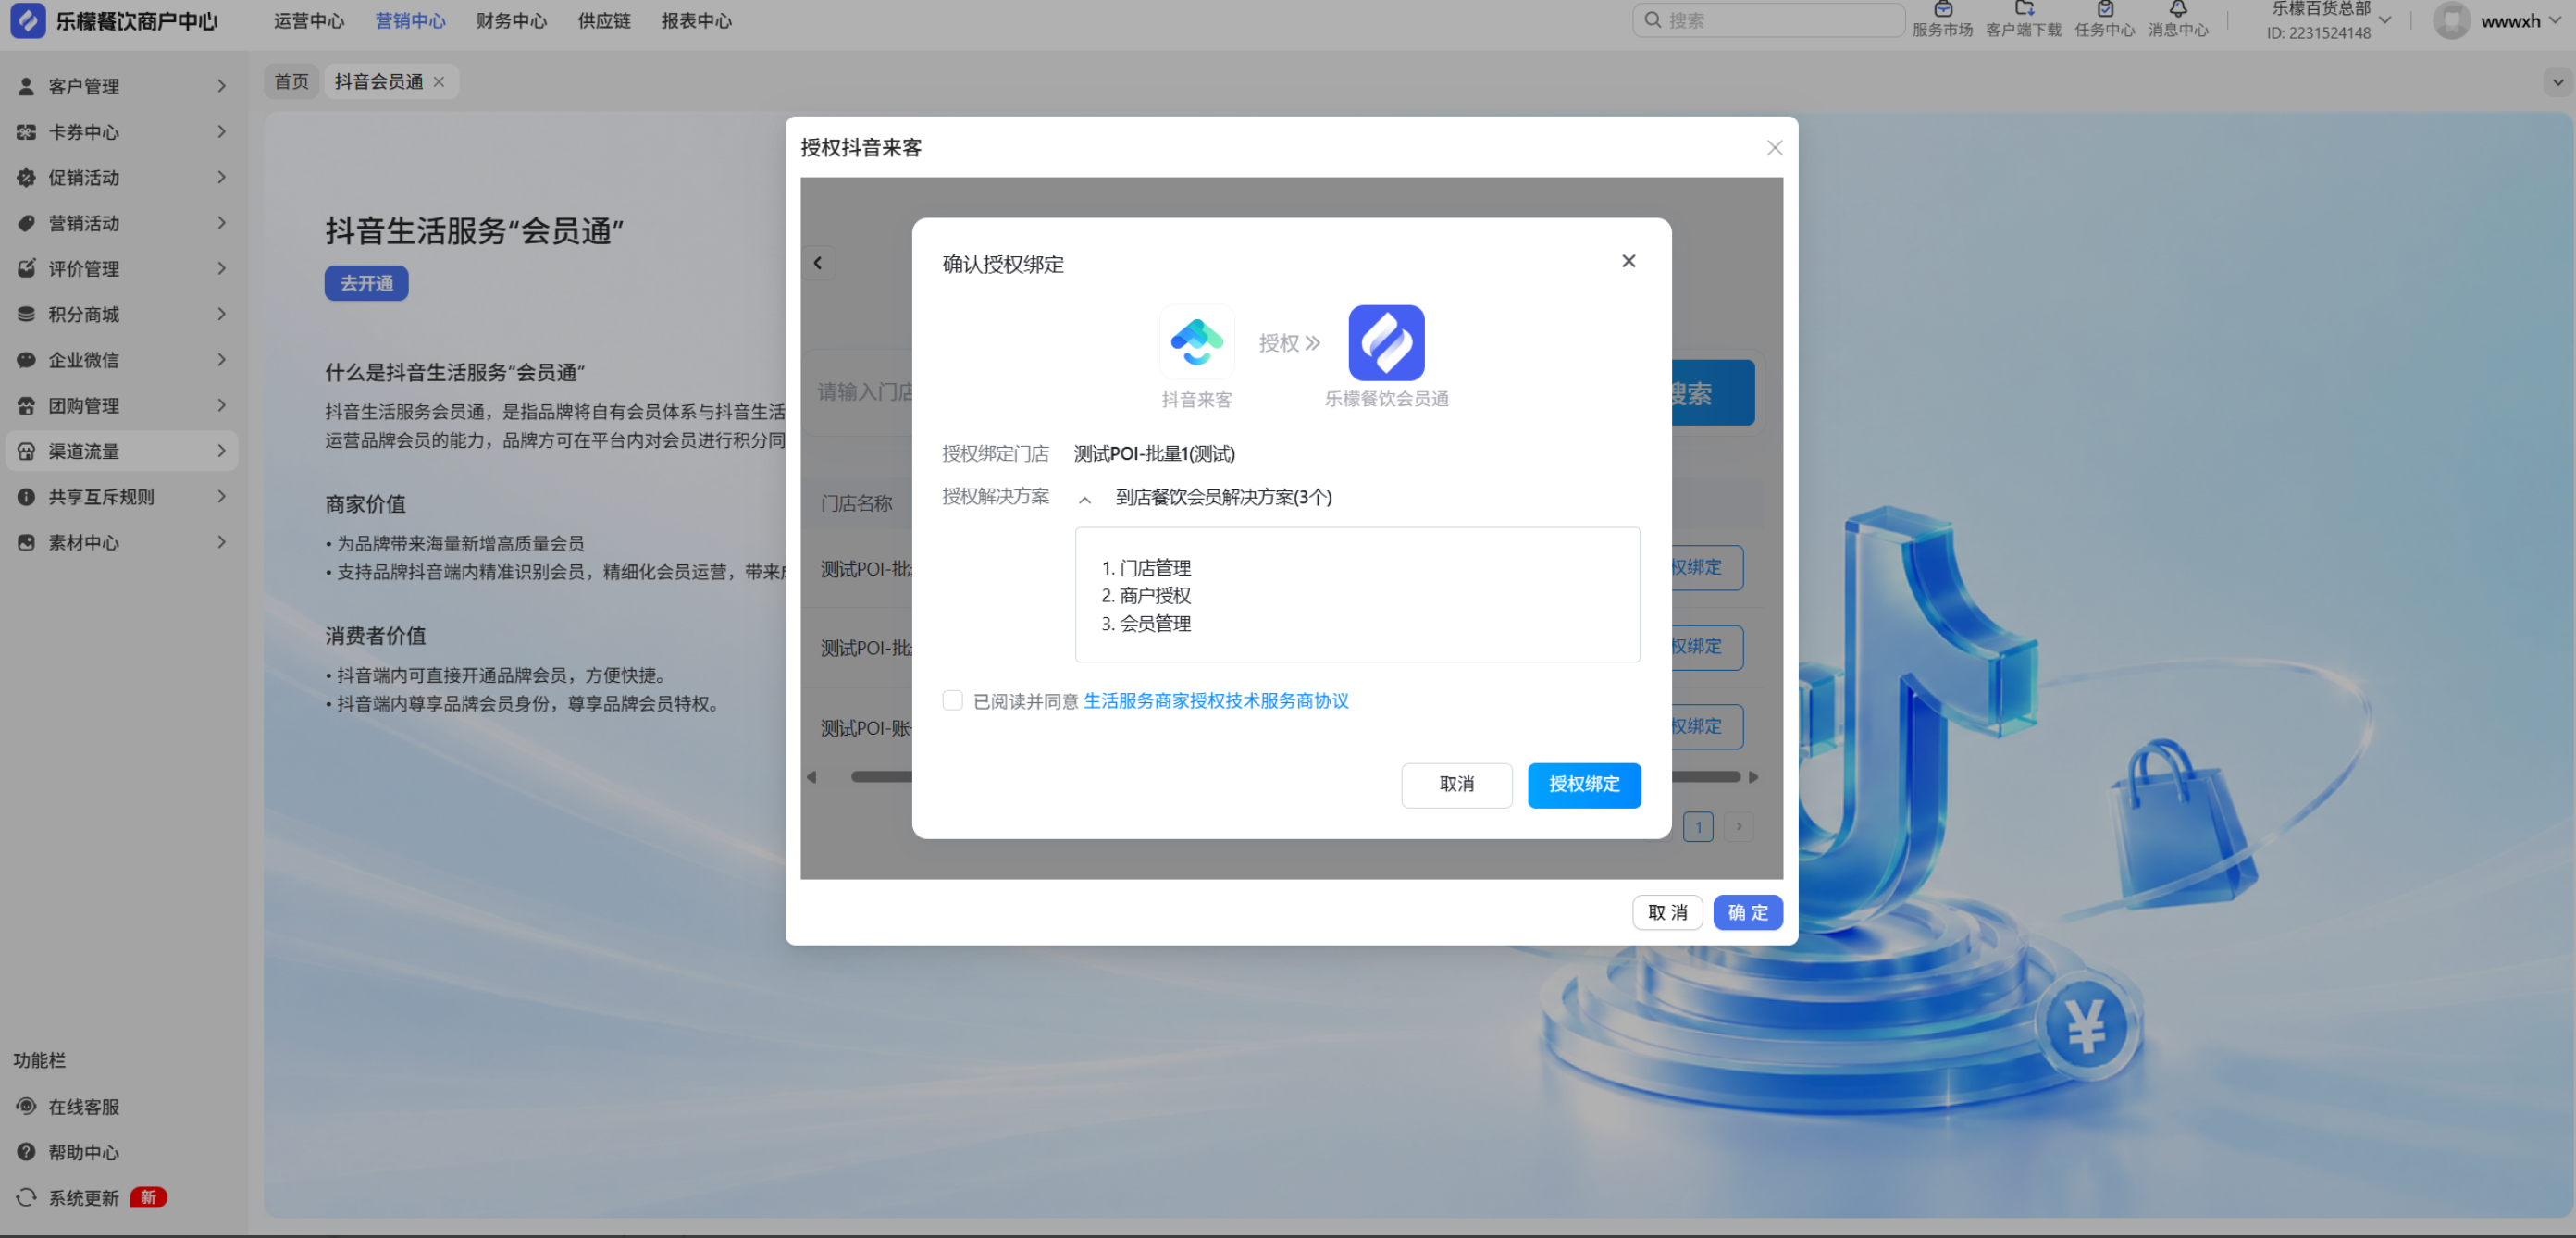2576x1238 pixels.
Task: Click 取消 in the 授权抖音来客 dialog footer
Action: point(1667,913)
